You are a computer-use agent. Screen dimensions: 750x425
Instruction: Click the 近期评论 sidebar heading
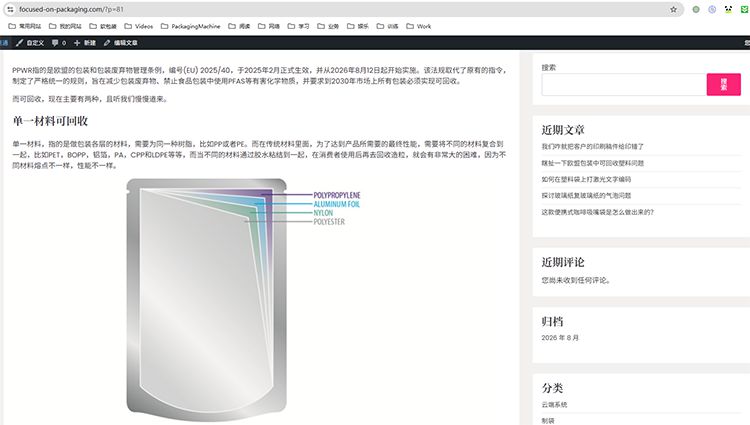point(563,262)
